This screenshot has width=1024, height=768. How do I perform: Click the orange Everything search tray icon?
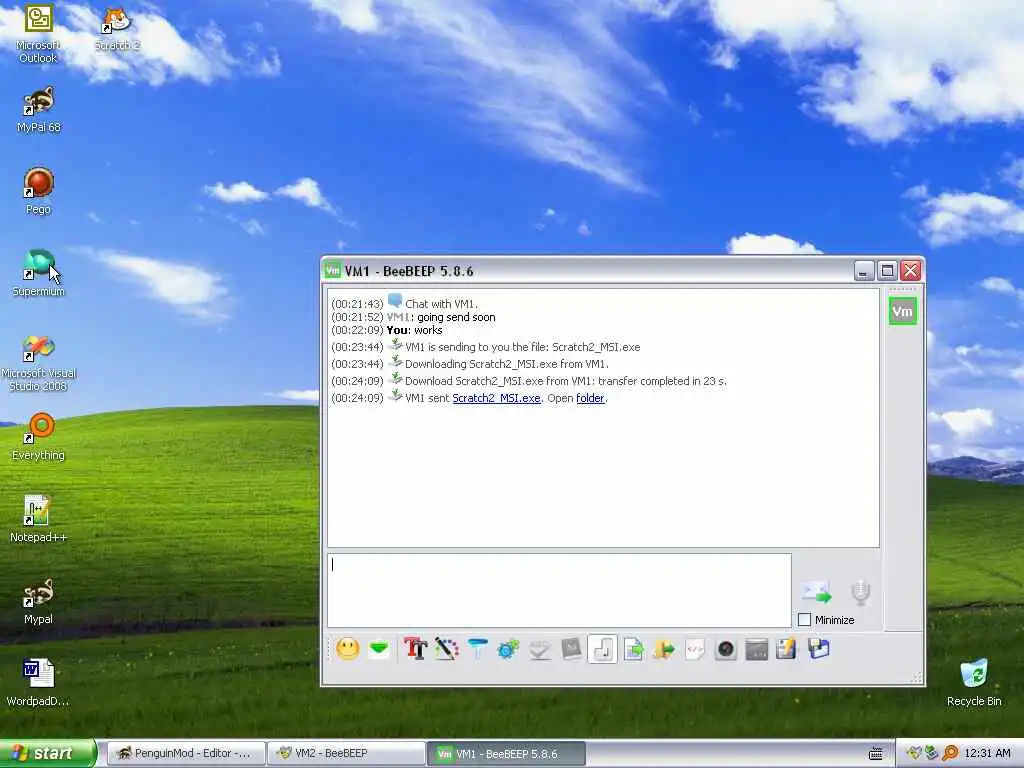coord(950,754)
